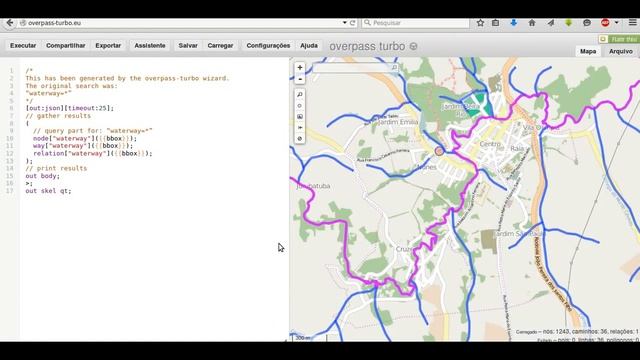This screenshot has width=640, height=360.
Task: Go to the browser home page
Action: click(x=532, y=23)
